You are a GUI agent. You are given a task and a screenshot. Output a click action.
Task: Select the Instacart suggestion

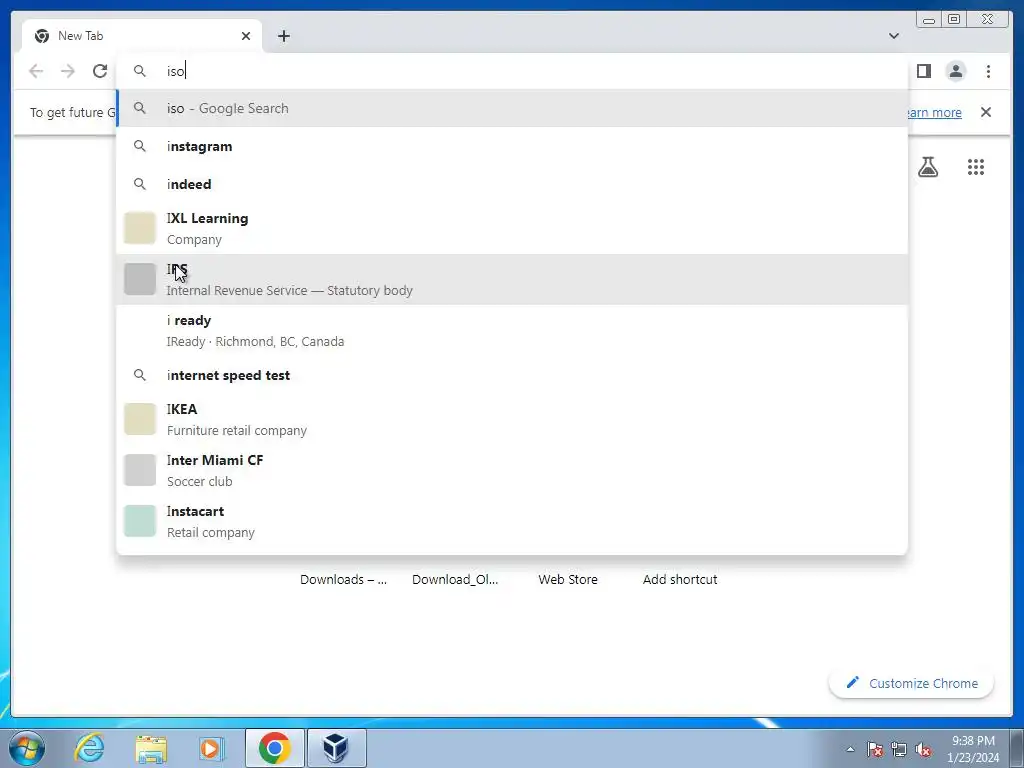click(x=512, y=521)
